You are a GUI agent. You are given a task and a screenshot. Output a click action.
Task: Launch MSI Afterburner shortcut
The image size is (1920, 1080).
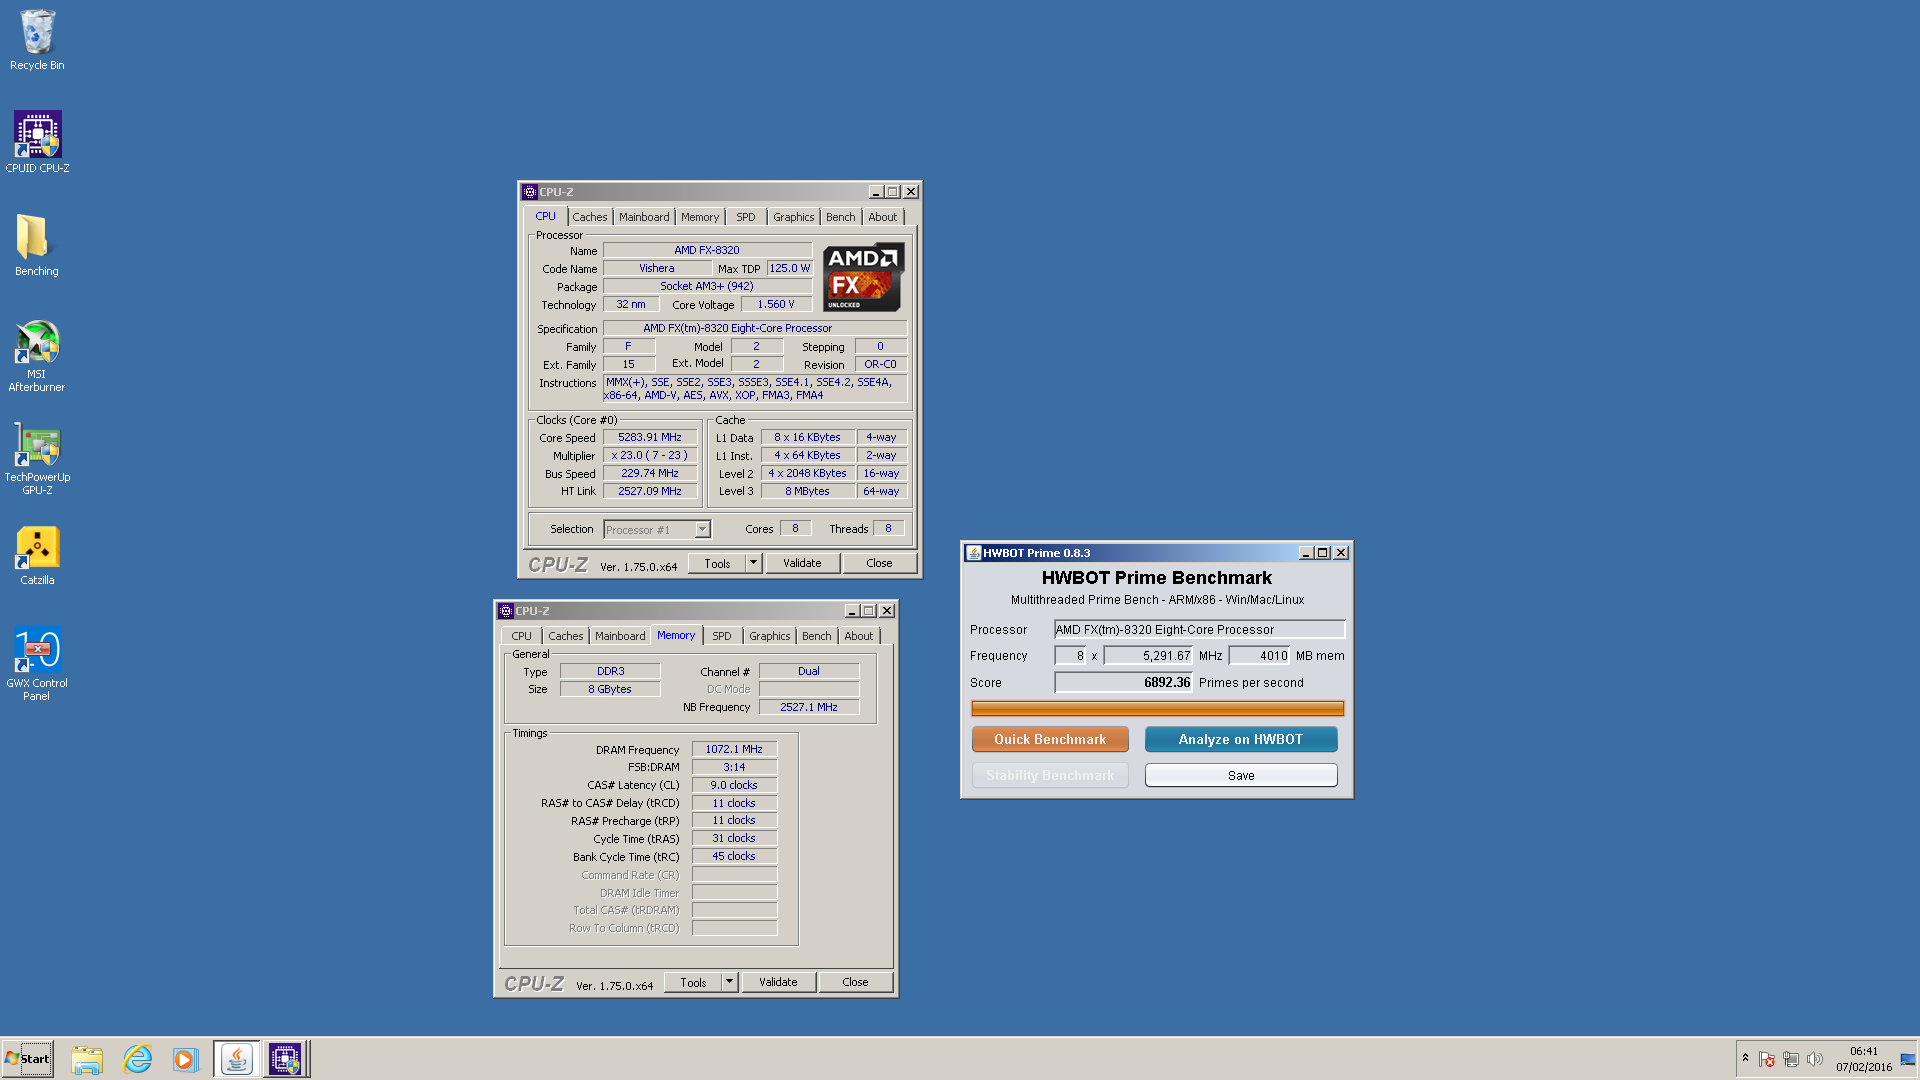tap(37, 355)
